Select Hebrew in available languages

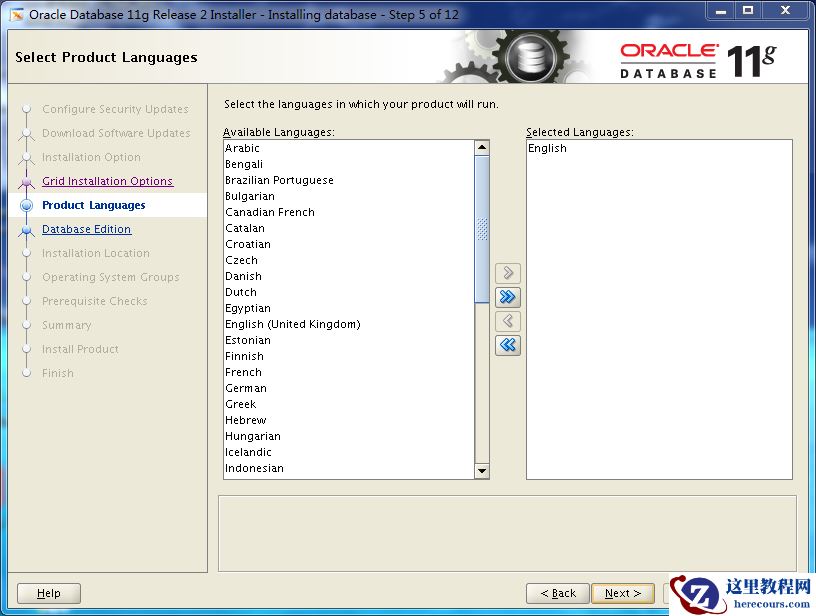349,420
